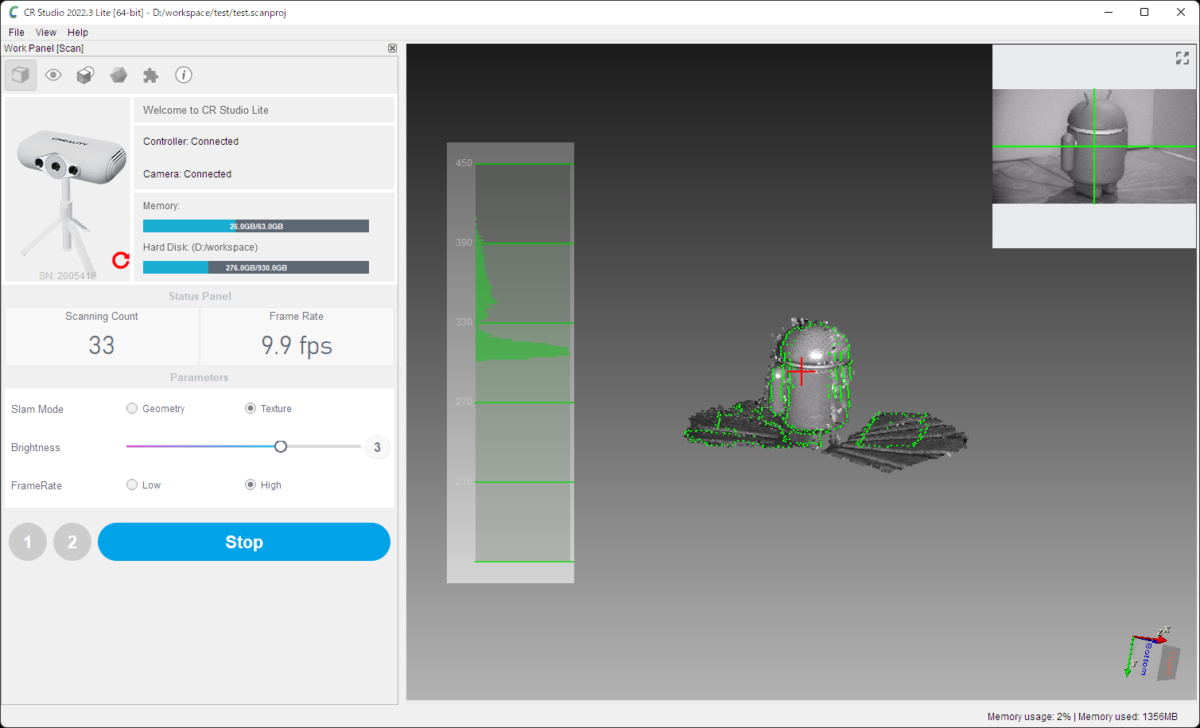Select Low FrameRate option
Screen dimensions: 1200x728
click(x=132, y=485)
